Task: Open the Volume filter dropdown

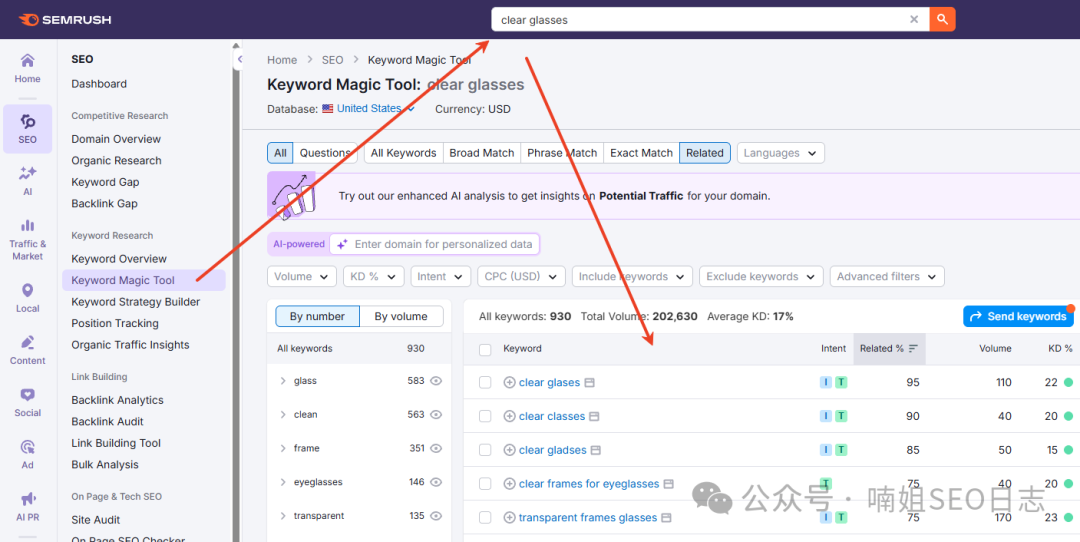Action: tap(302, 276)
